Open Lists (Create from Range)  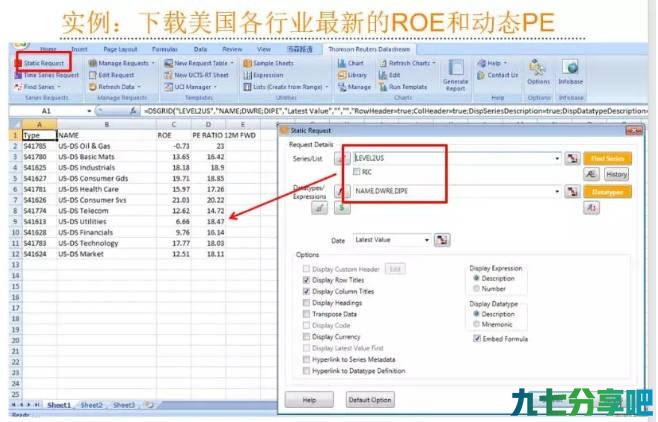(x=286, y=87)
